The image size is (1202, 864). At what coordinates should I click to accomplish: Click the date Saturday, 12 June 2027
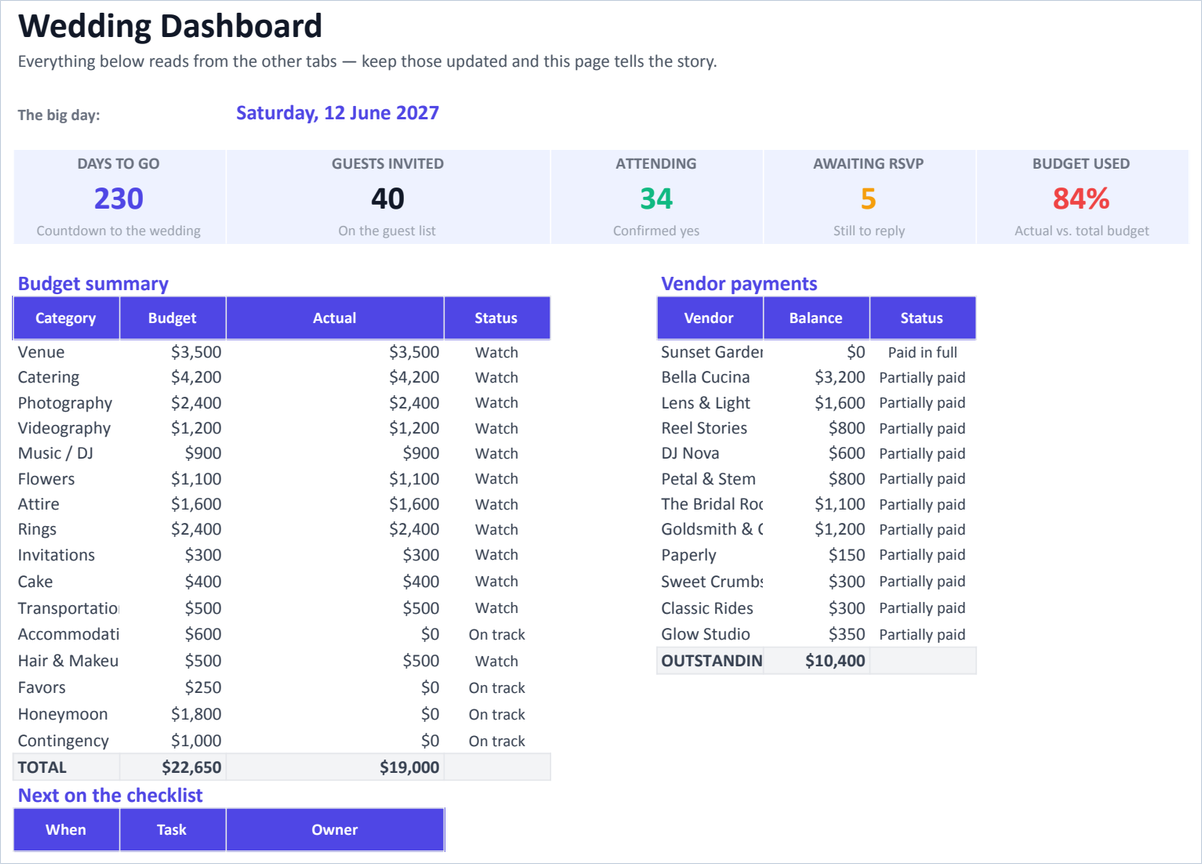coord(337,113)
